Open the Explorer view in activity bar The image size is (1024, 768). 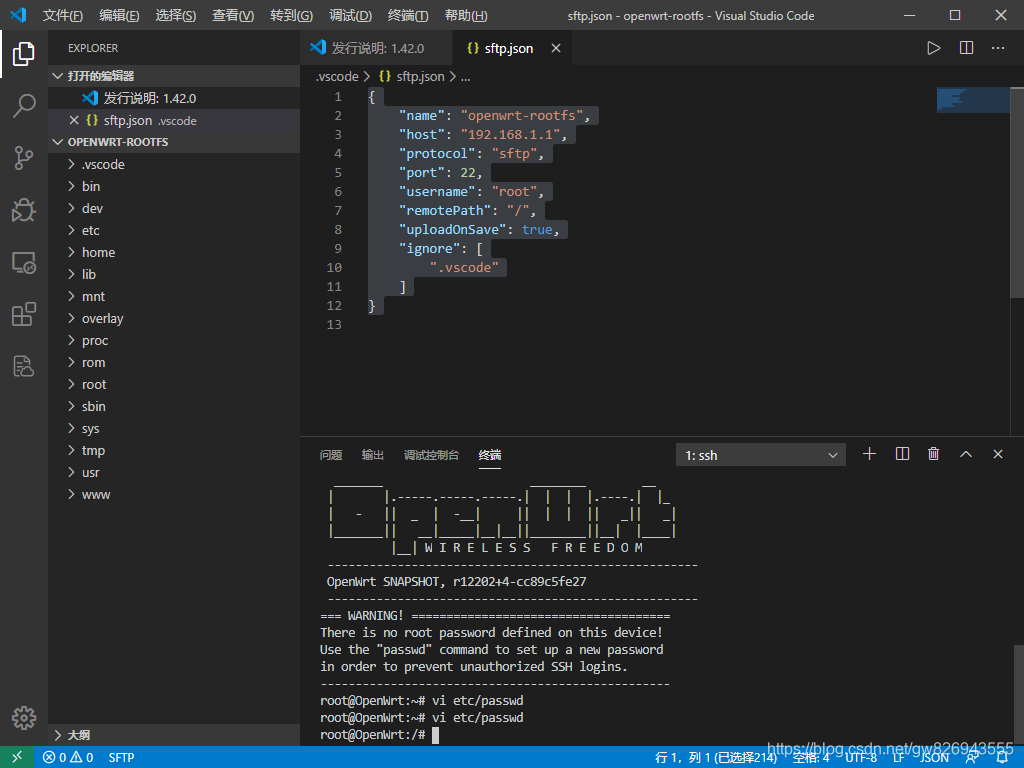click(x=24, y=54)
